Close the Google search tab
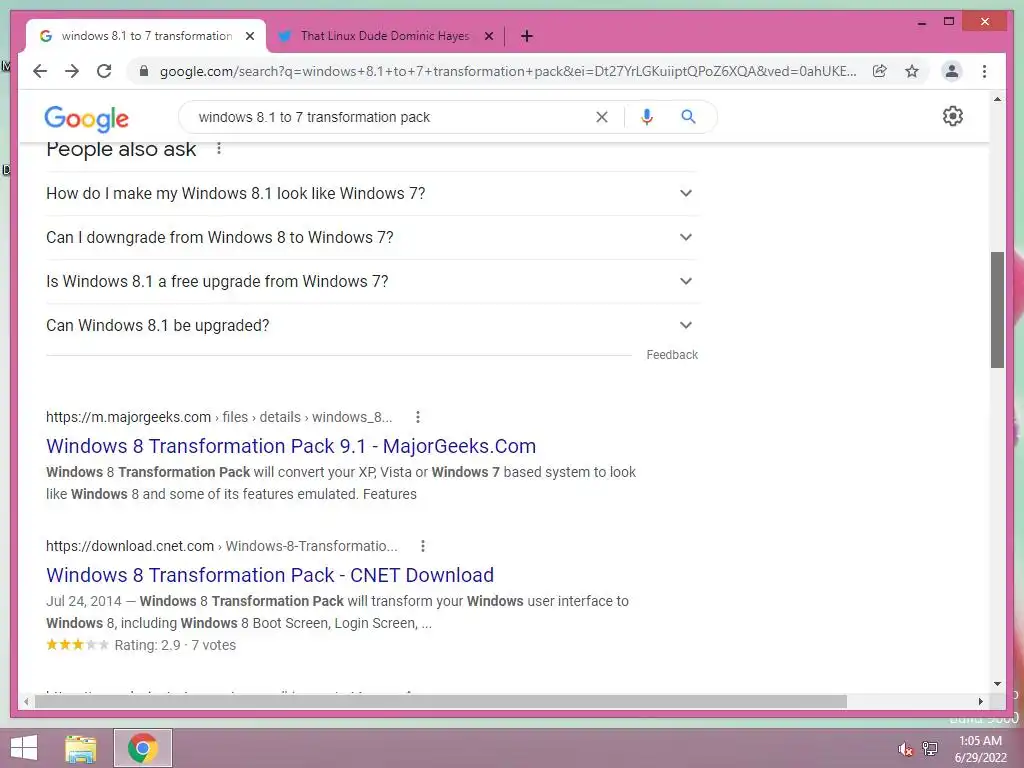 pos(249,36)
